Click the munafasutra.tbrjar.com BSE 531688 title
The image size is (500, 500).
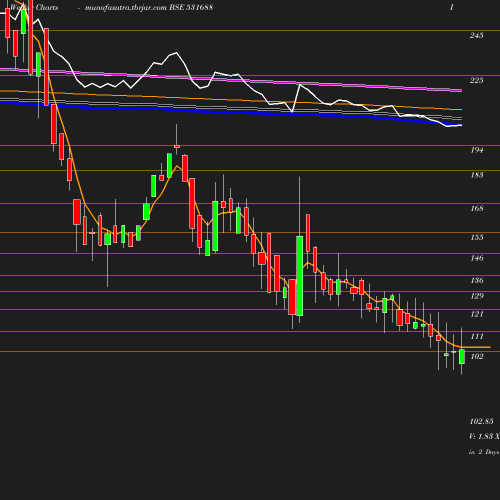[149, 7]
